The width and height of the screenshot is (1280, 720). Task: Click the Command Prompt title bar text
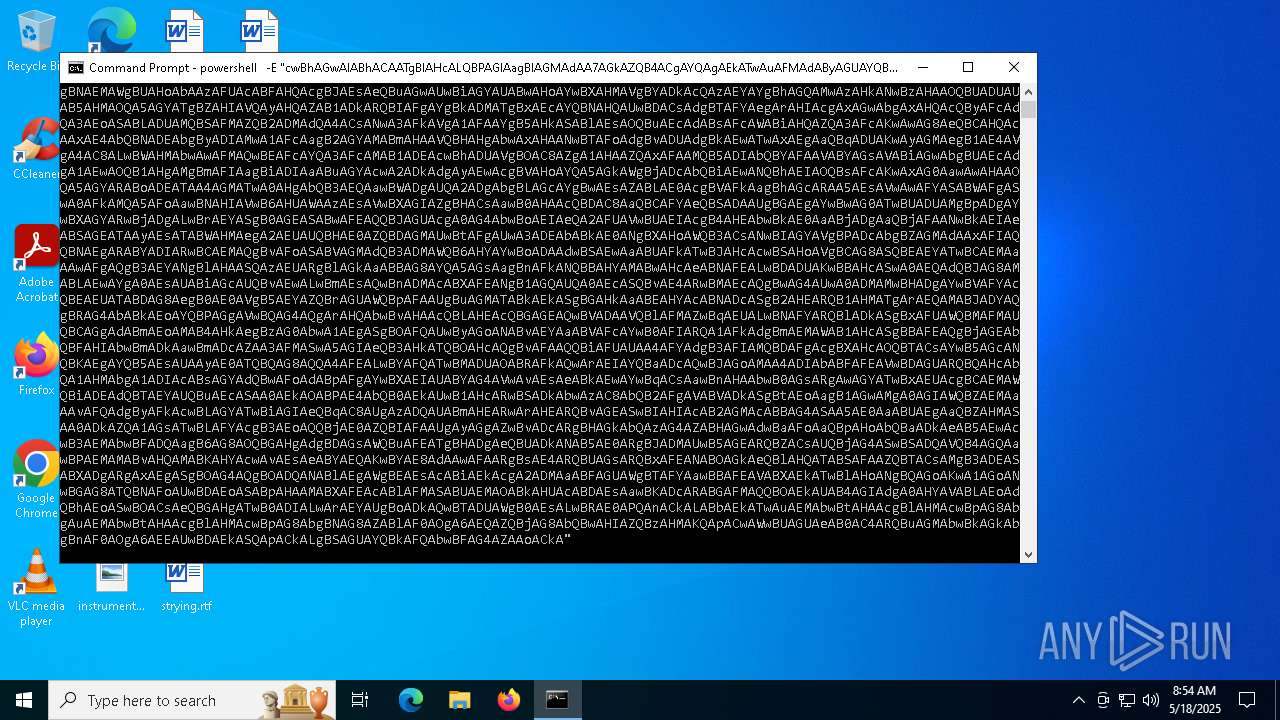(x=493, y=68)
